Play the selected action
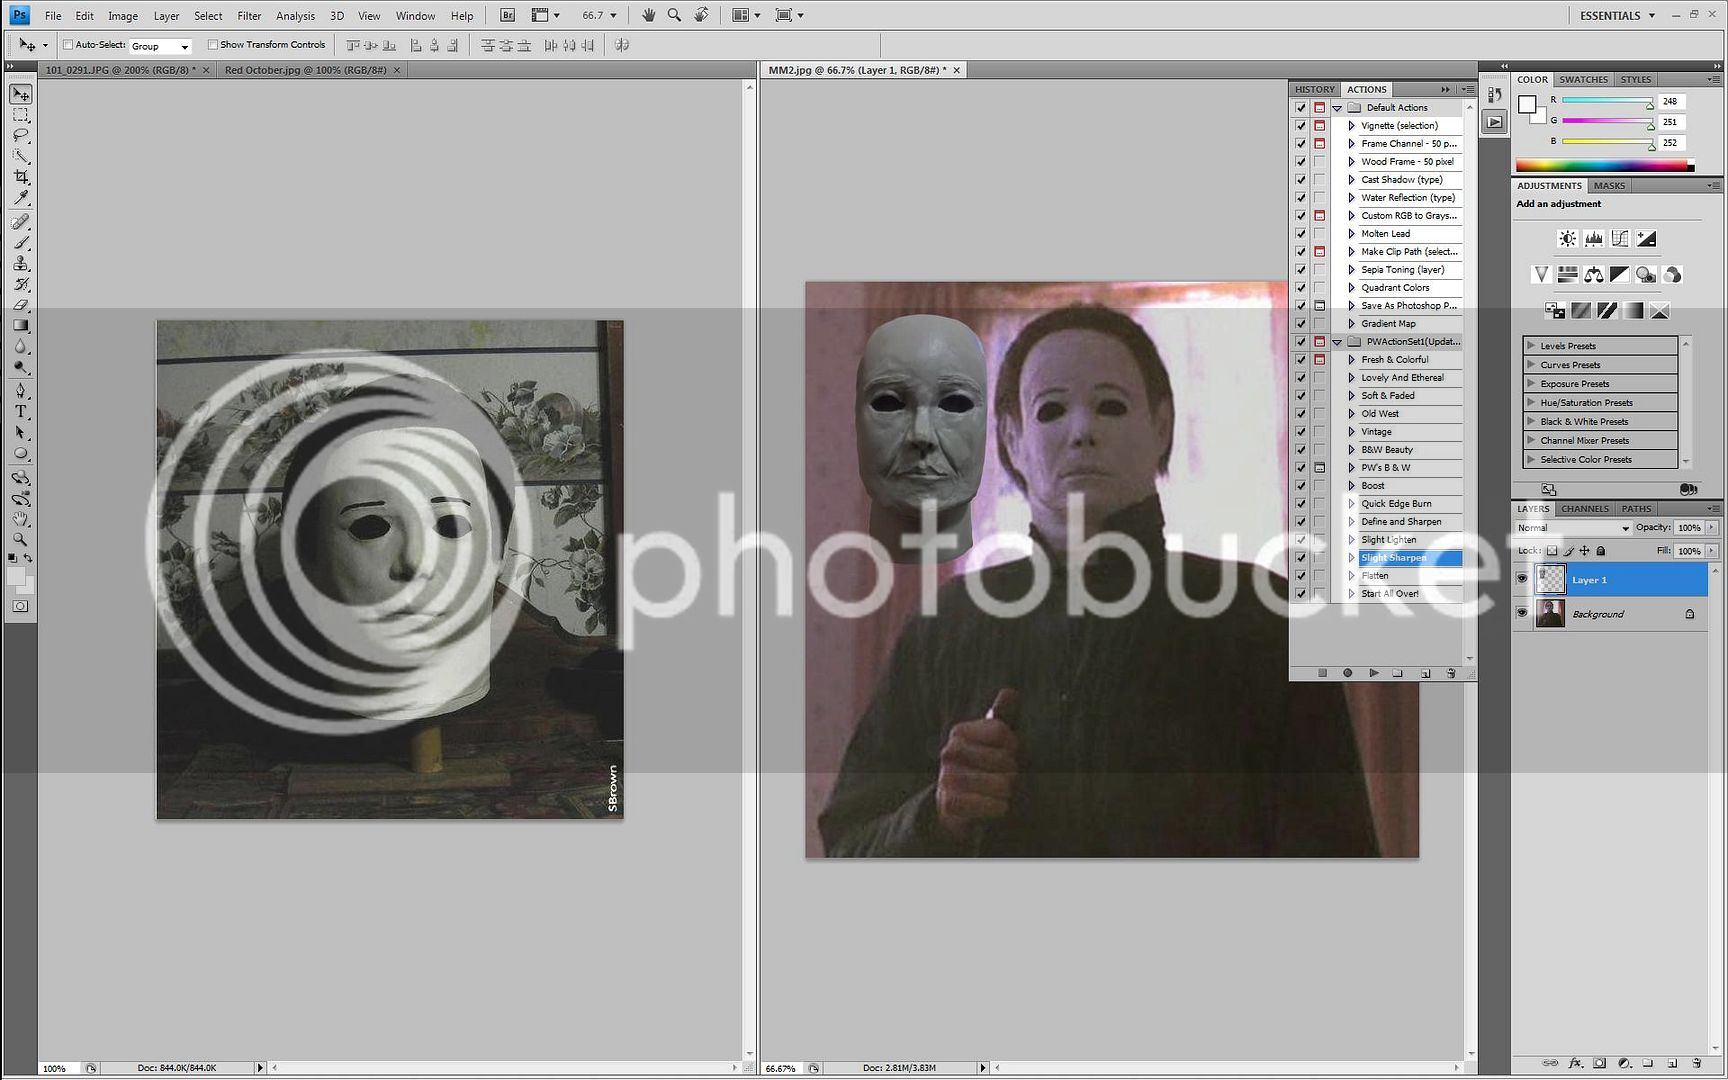The height and width of the screenshot is (1080, 1728). point(1374,673)
